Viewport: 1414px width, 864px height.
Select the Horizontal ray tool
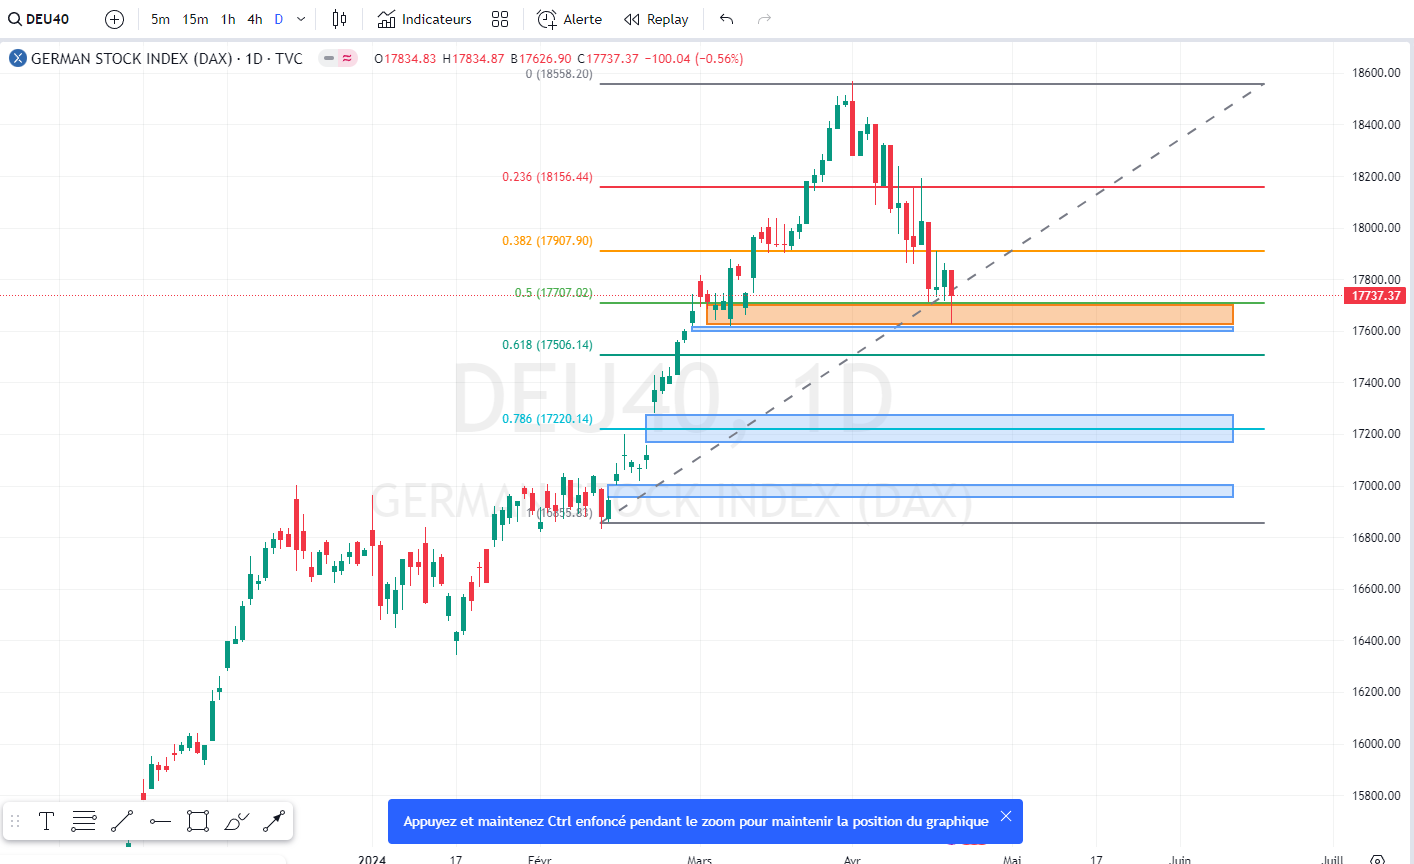(x=160, y=822)
